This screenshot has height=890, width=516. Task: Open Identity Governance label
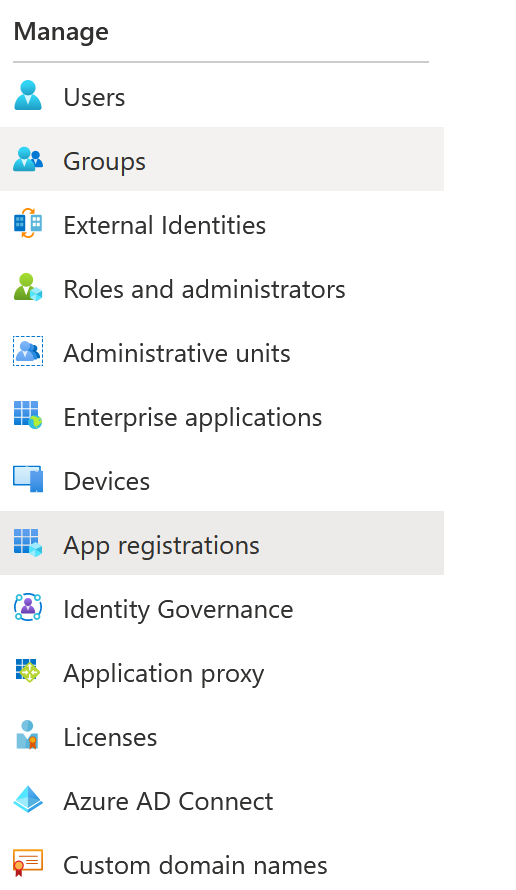coord(178,610)
